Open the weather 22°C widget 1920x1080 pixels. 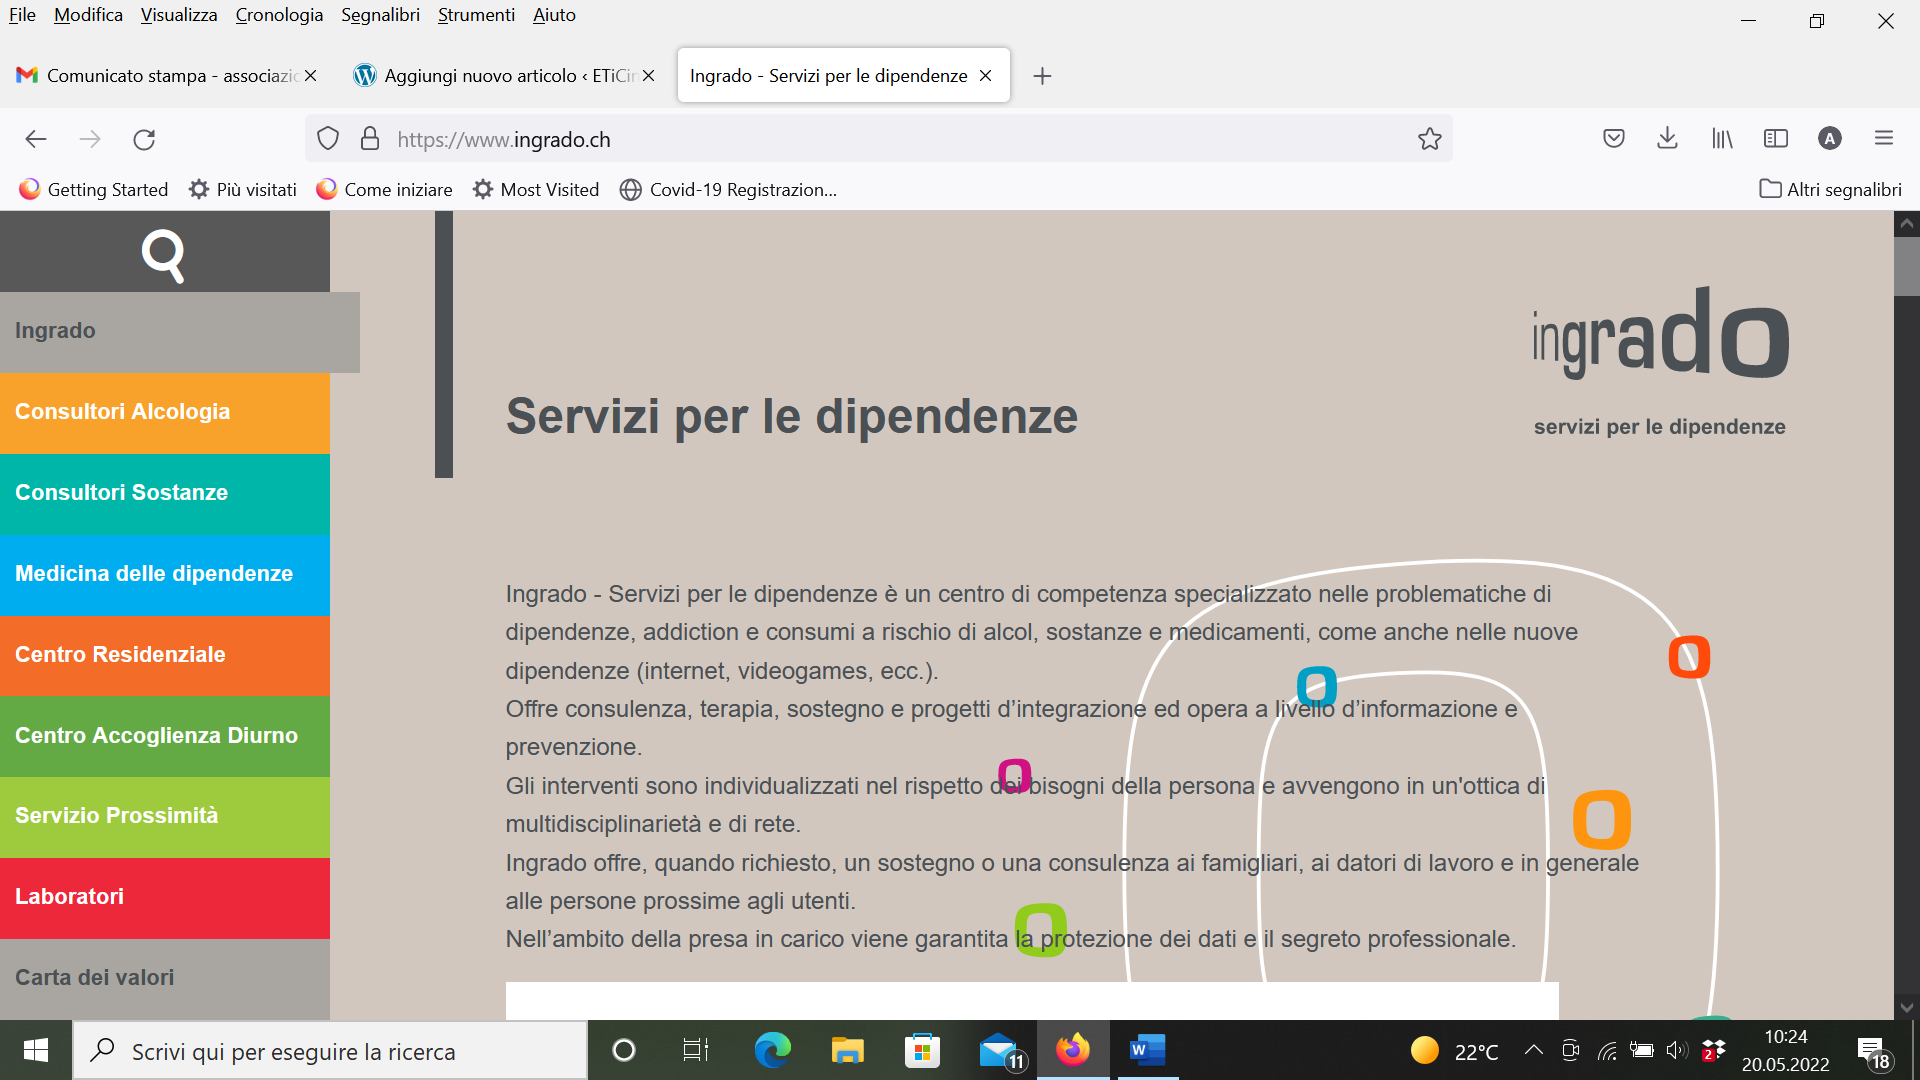click(1455, 1051)
